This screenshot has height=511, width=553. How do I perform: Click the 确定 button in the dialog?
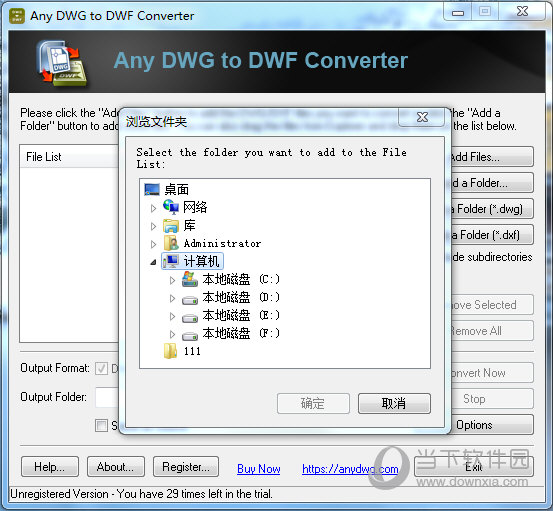[x=313, y=403]
